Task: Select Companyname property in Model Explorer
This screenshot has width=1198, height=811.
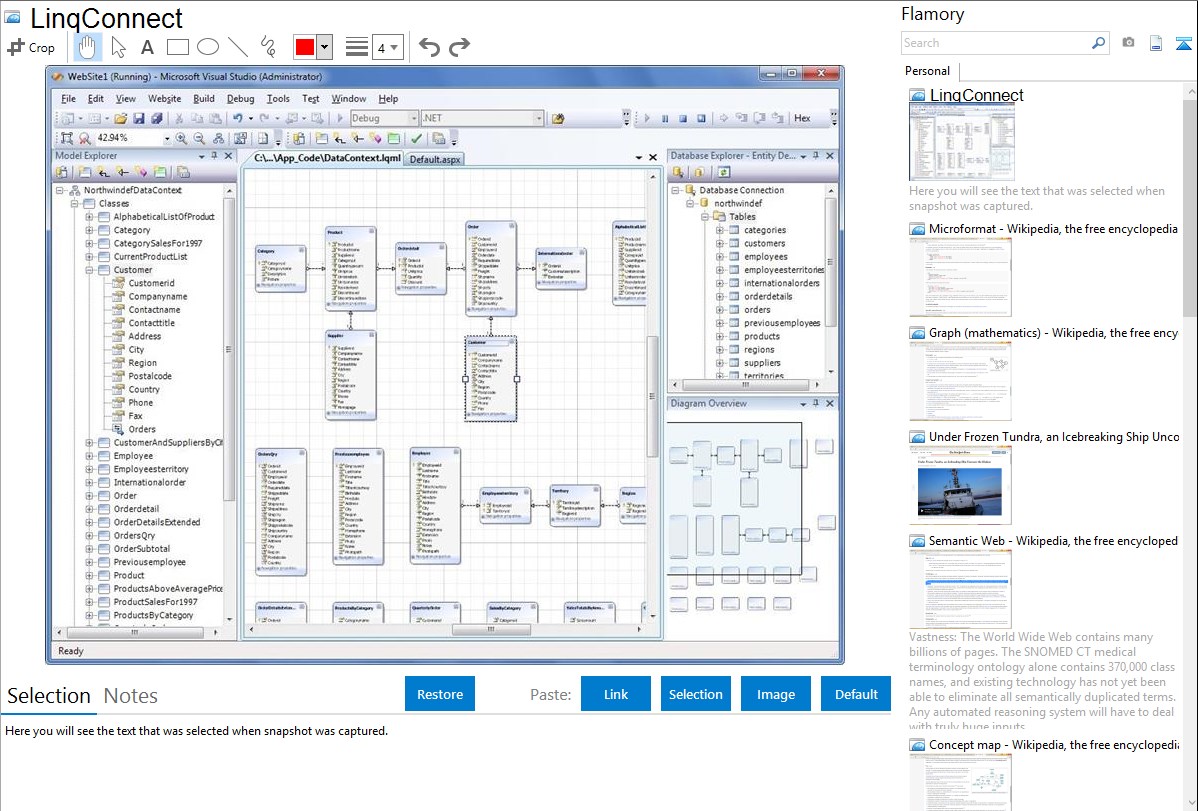Action: [x=157, y=297]
